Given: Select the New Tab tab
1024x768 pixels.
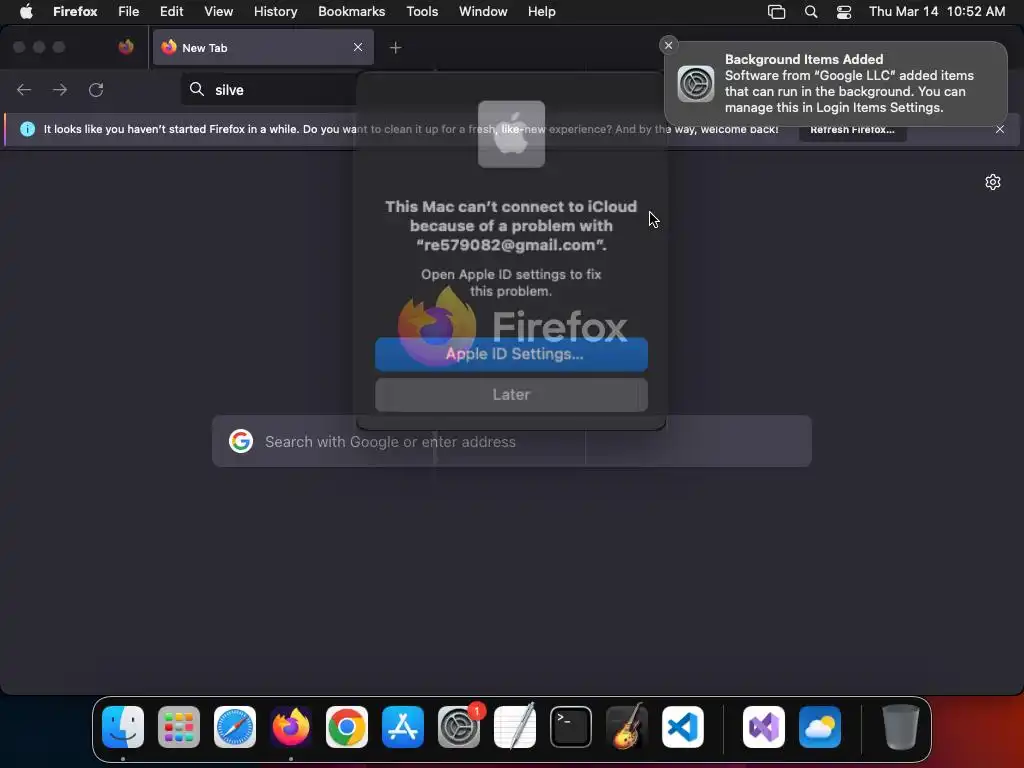Looking at the screenshot, I should coord(263,48).
